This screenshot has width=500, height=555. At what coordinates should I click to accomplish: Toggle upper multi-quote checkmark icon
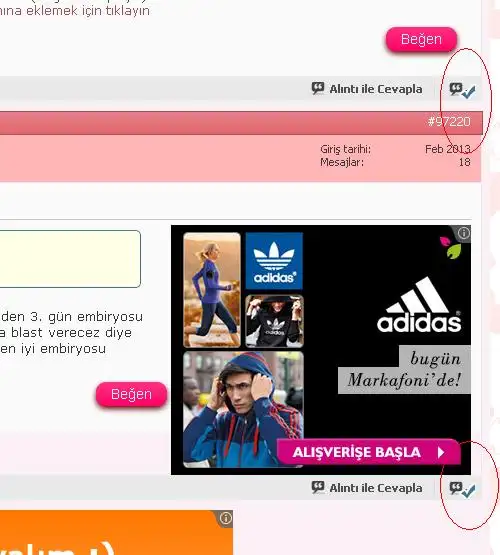(x=462, y=90)
